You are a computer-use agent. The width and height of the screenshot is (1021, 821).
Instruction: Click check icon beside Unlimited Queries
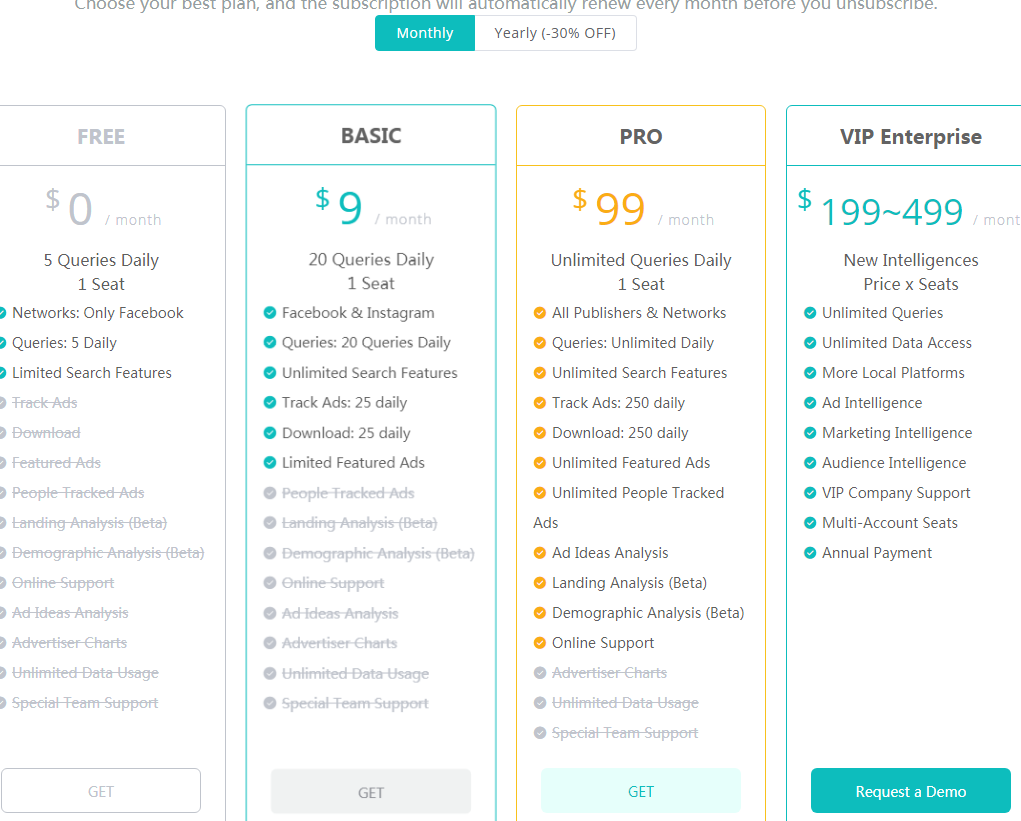810,313
